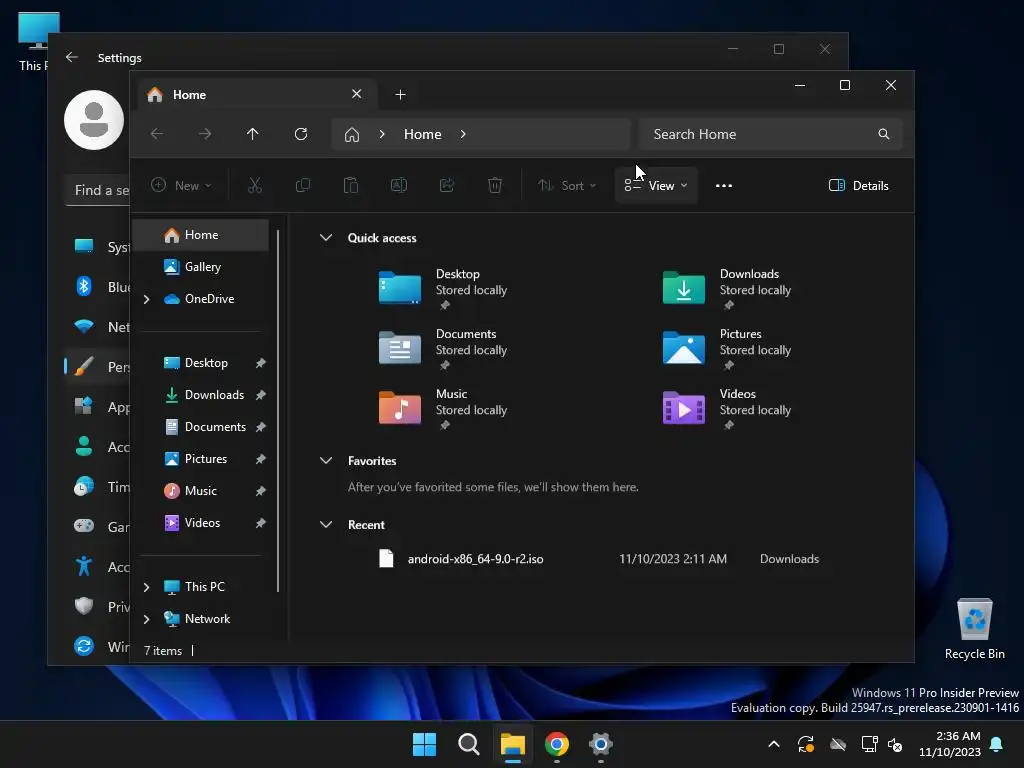Image resolution: width=1024 pixels, height=768 pixels.
Task: Click the Back arrow in File Explorer
Action: pos(157,134)
